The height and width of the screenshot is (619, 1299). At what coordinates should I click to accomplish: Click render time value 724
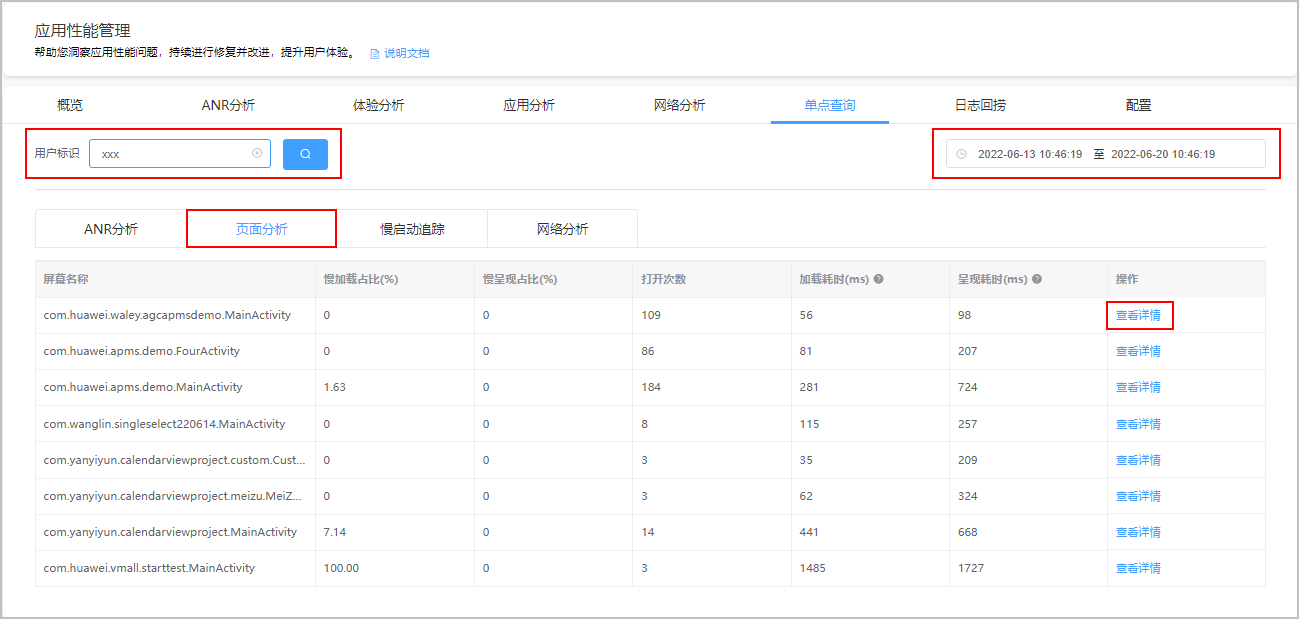coord(968,387)
